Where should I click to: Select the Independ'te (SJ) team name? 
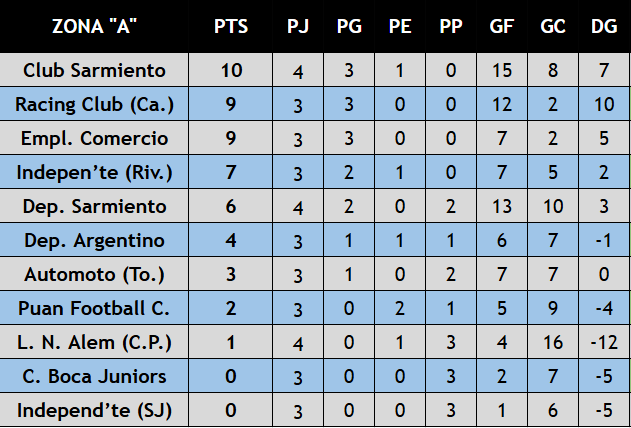94,410
